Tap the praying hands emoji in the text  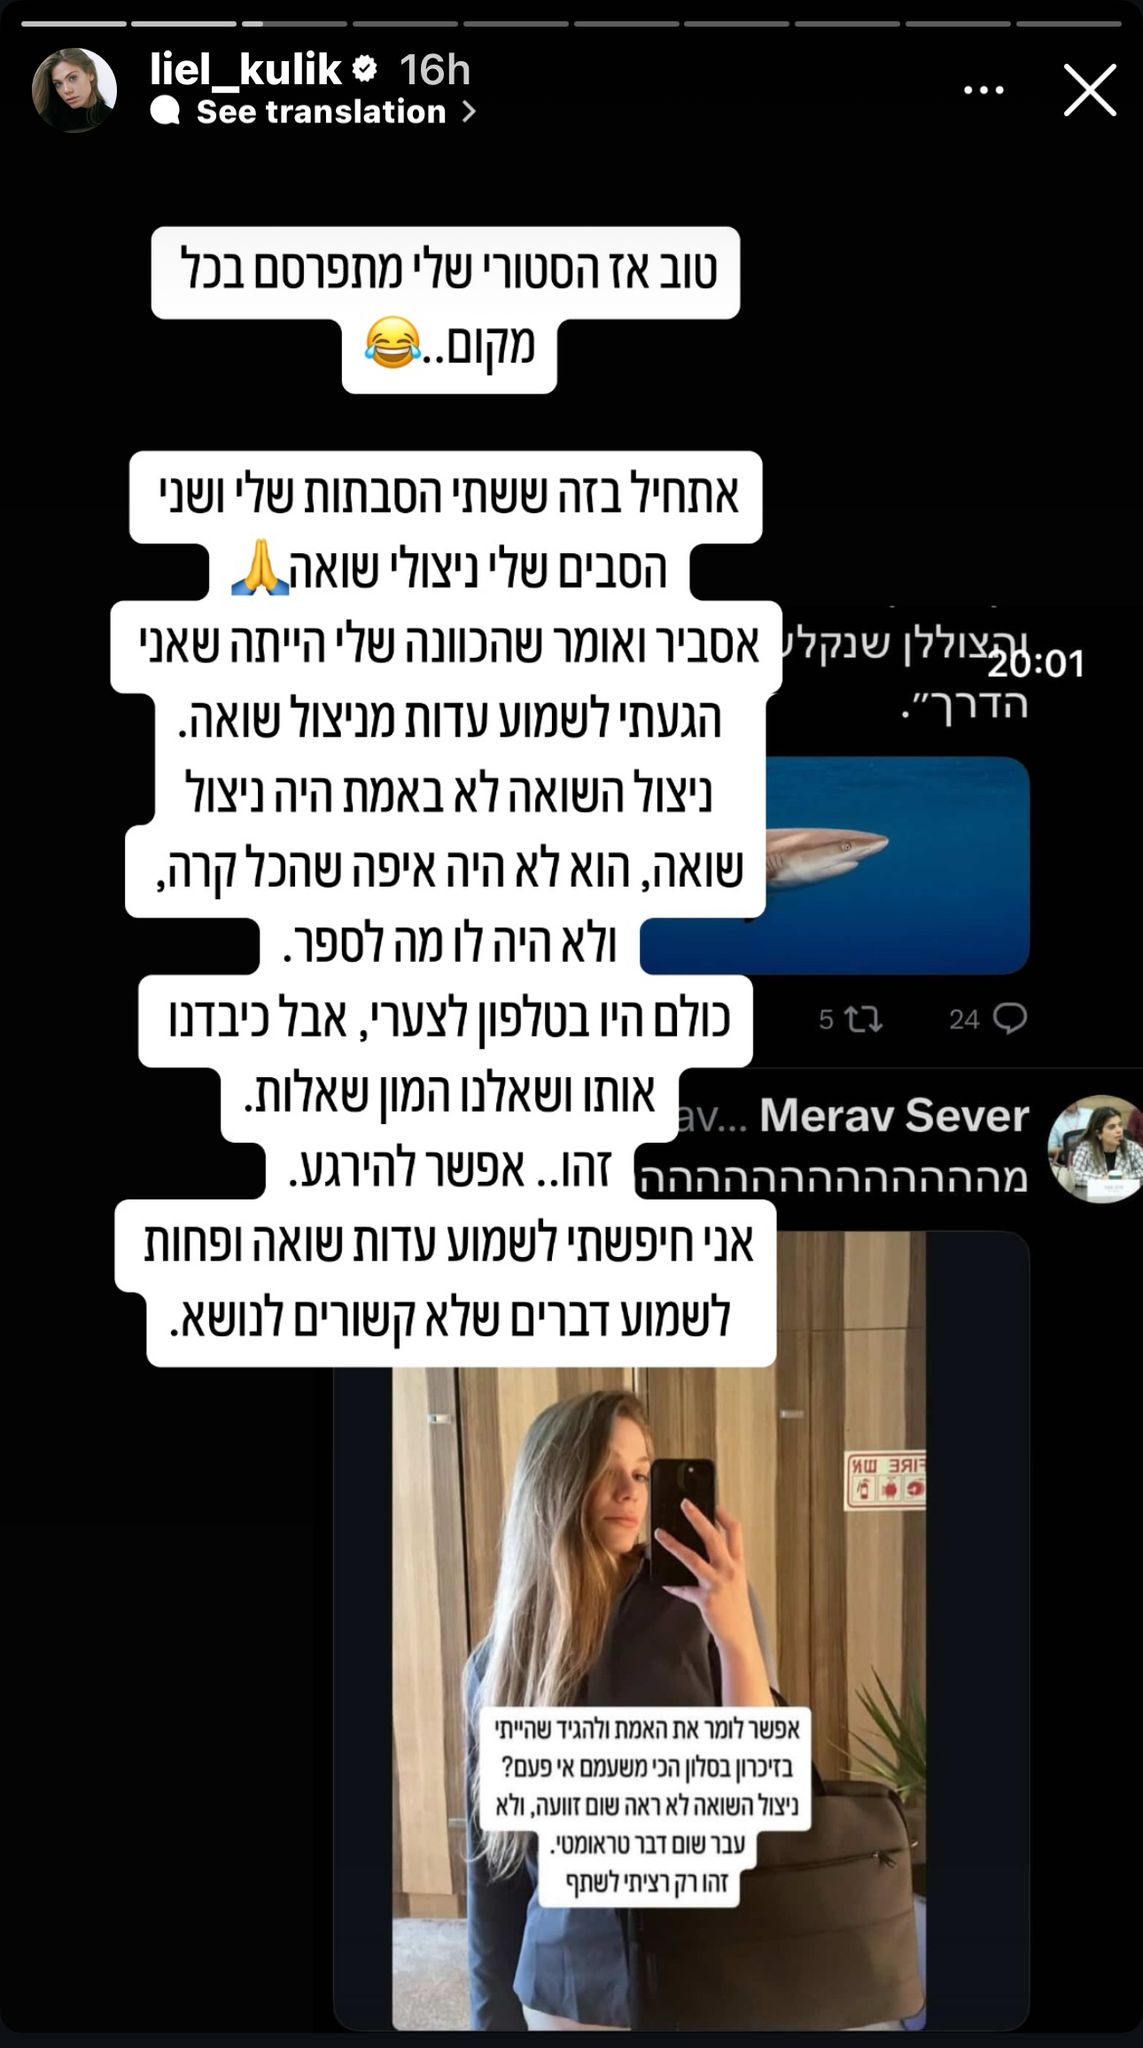(x=260, y=568)
